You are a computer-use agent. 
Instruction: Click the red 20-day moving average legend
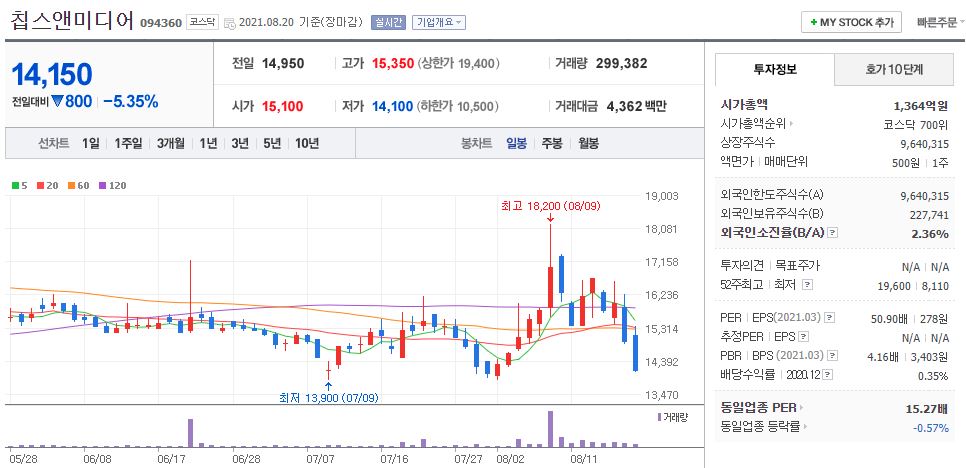[x=45, y=185]
